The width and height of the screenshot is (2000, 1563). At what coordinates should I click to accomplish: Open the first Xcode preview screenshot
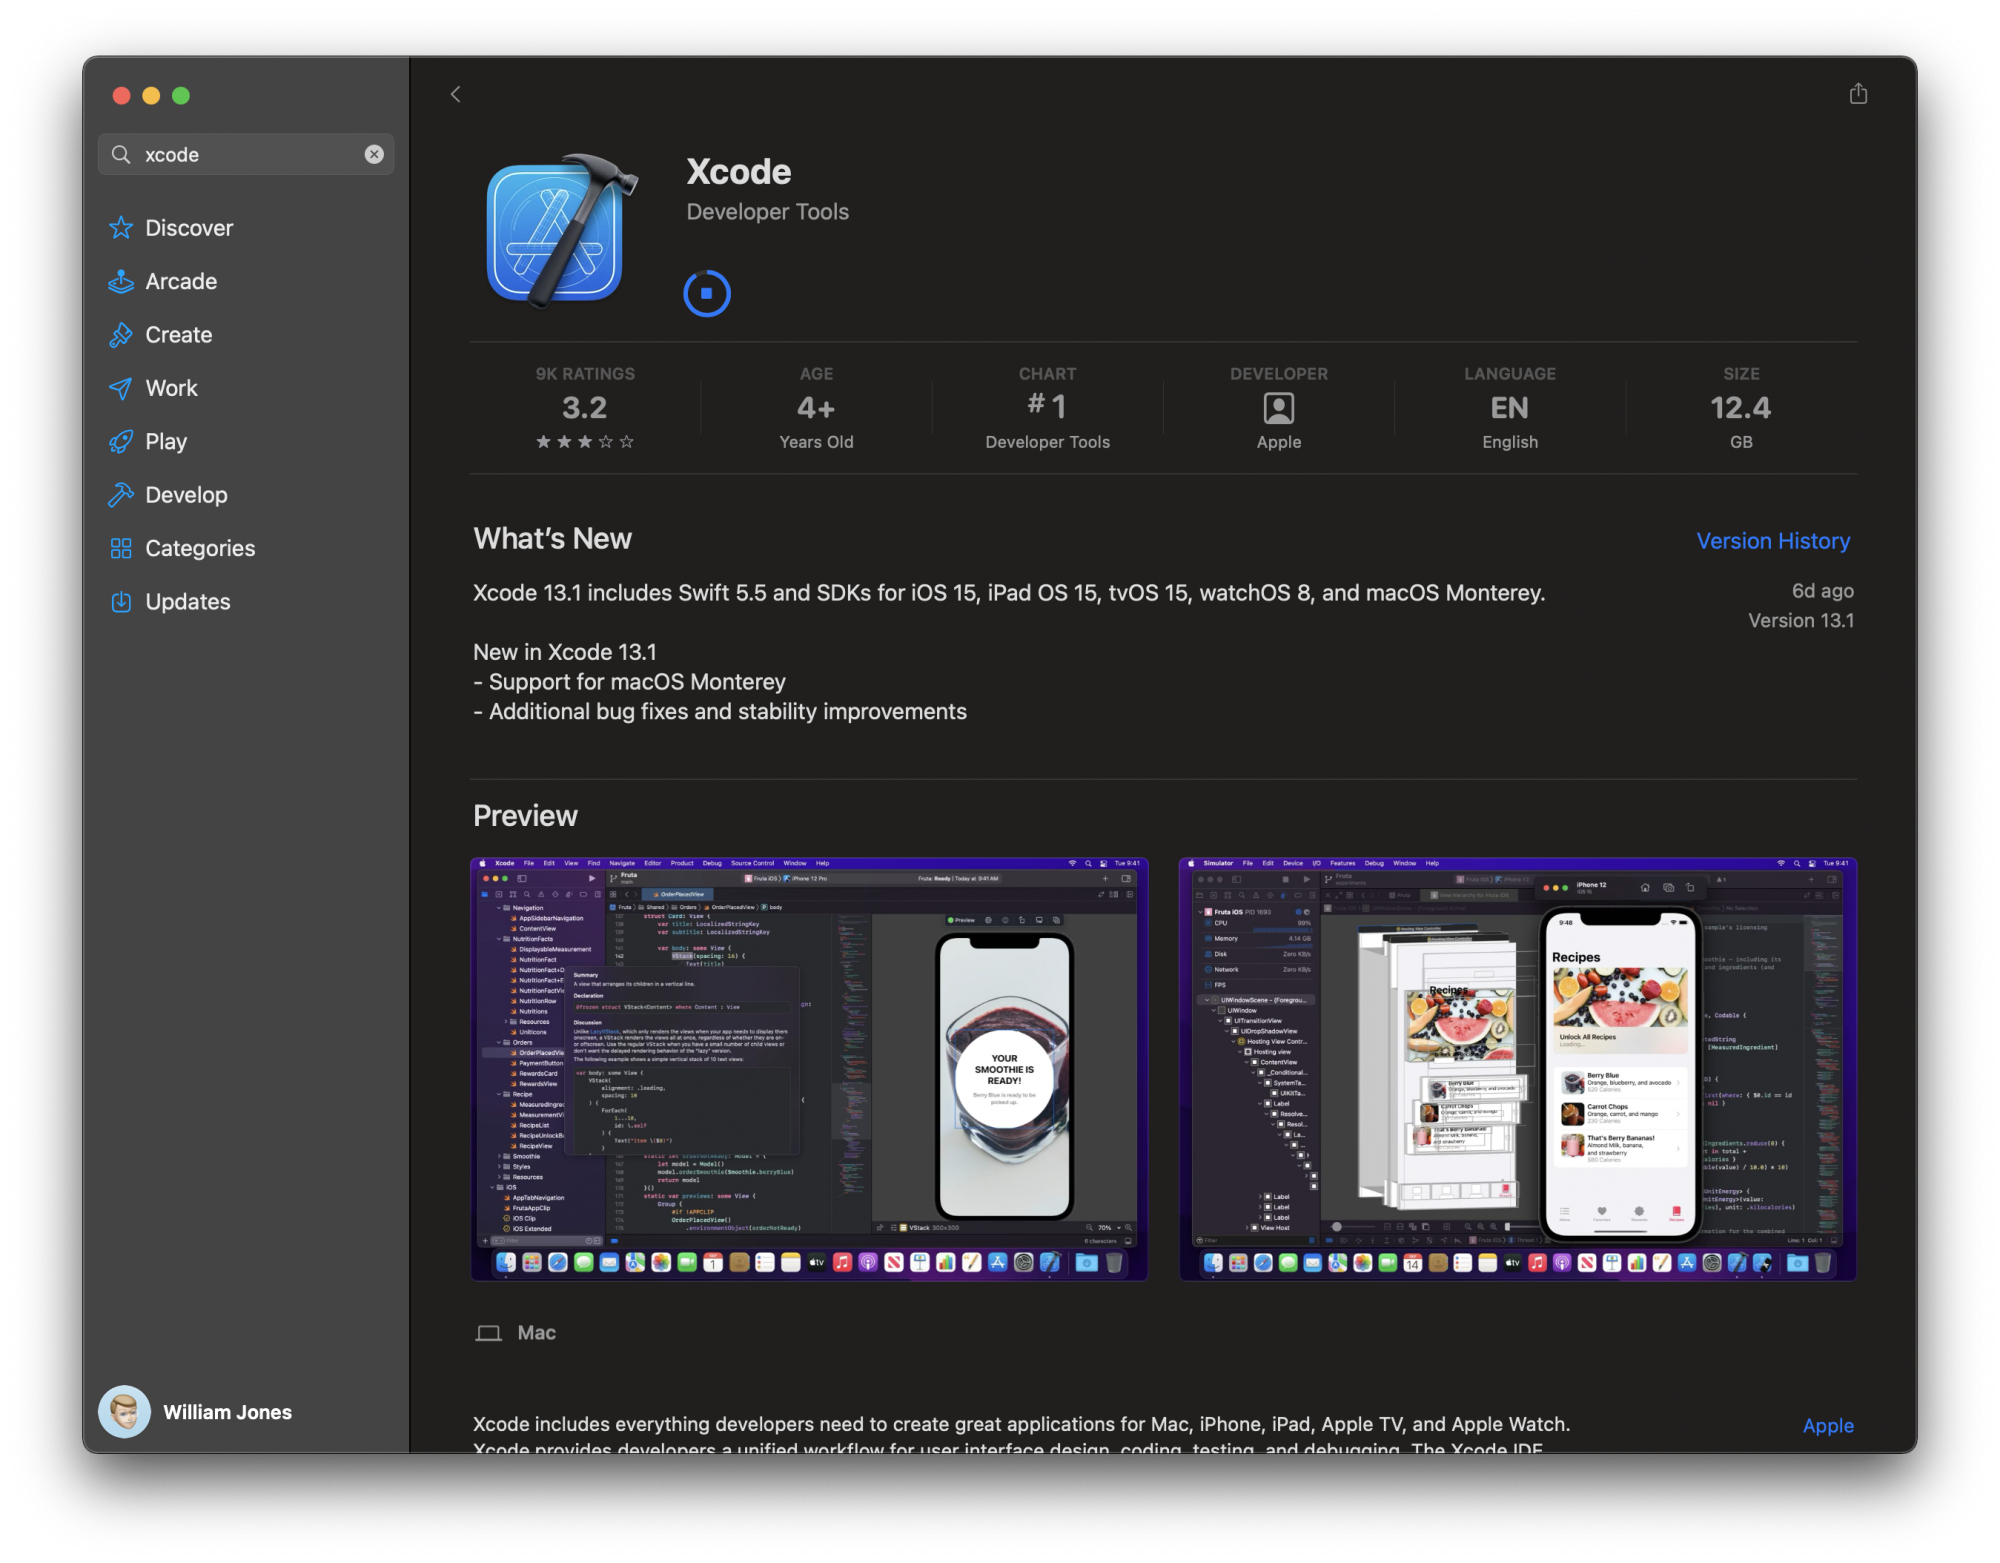tap(809, 1068)
